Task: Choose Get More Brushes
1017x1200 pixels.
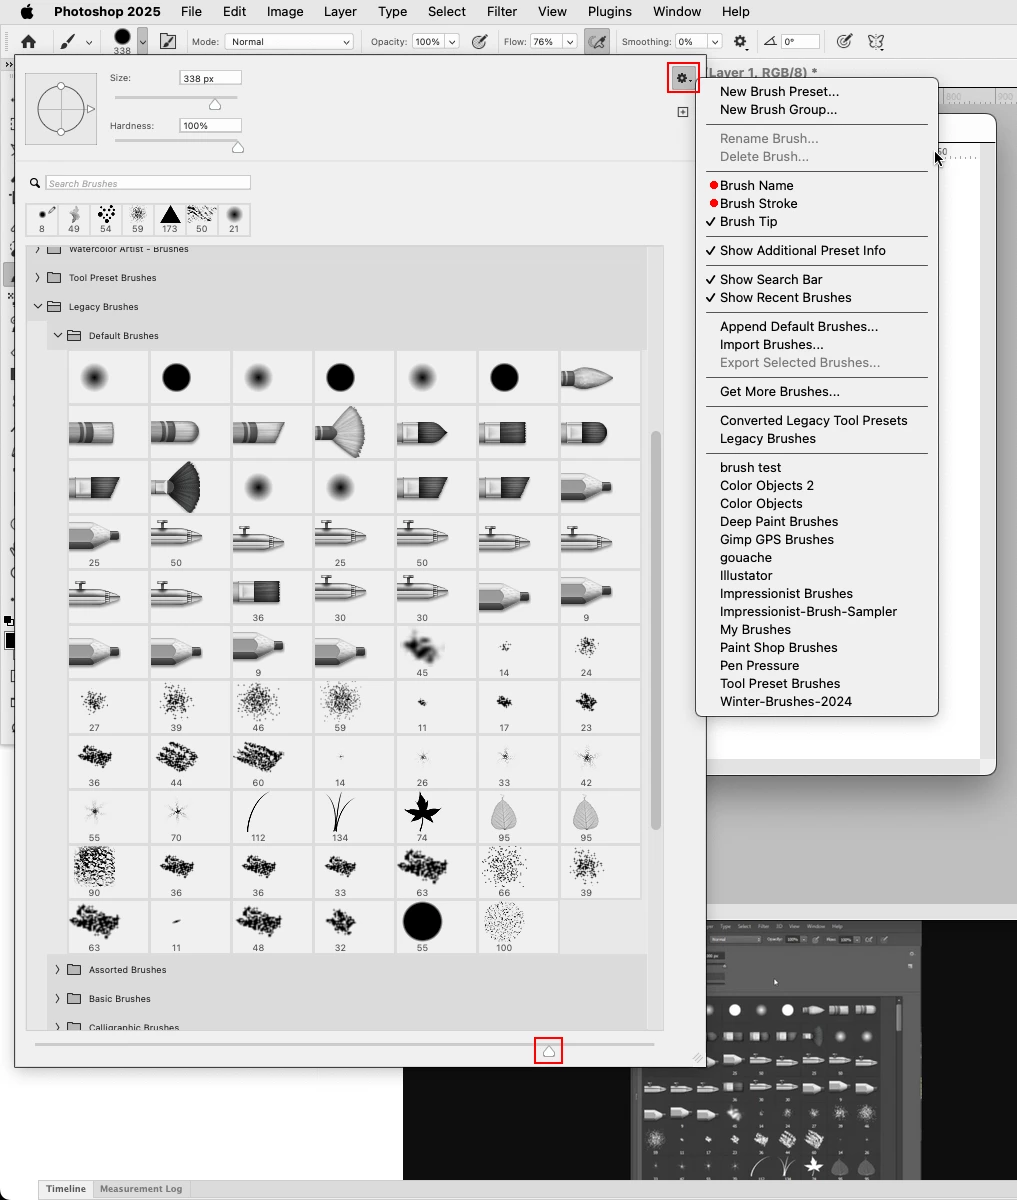Action: tap(780, 391)
